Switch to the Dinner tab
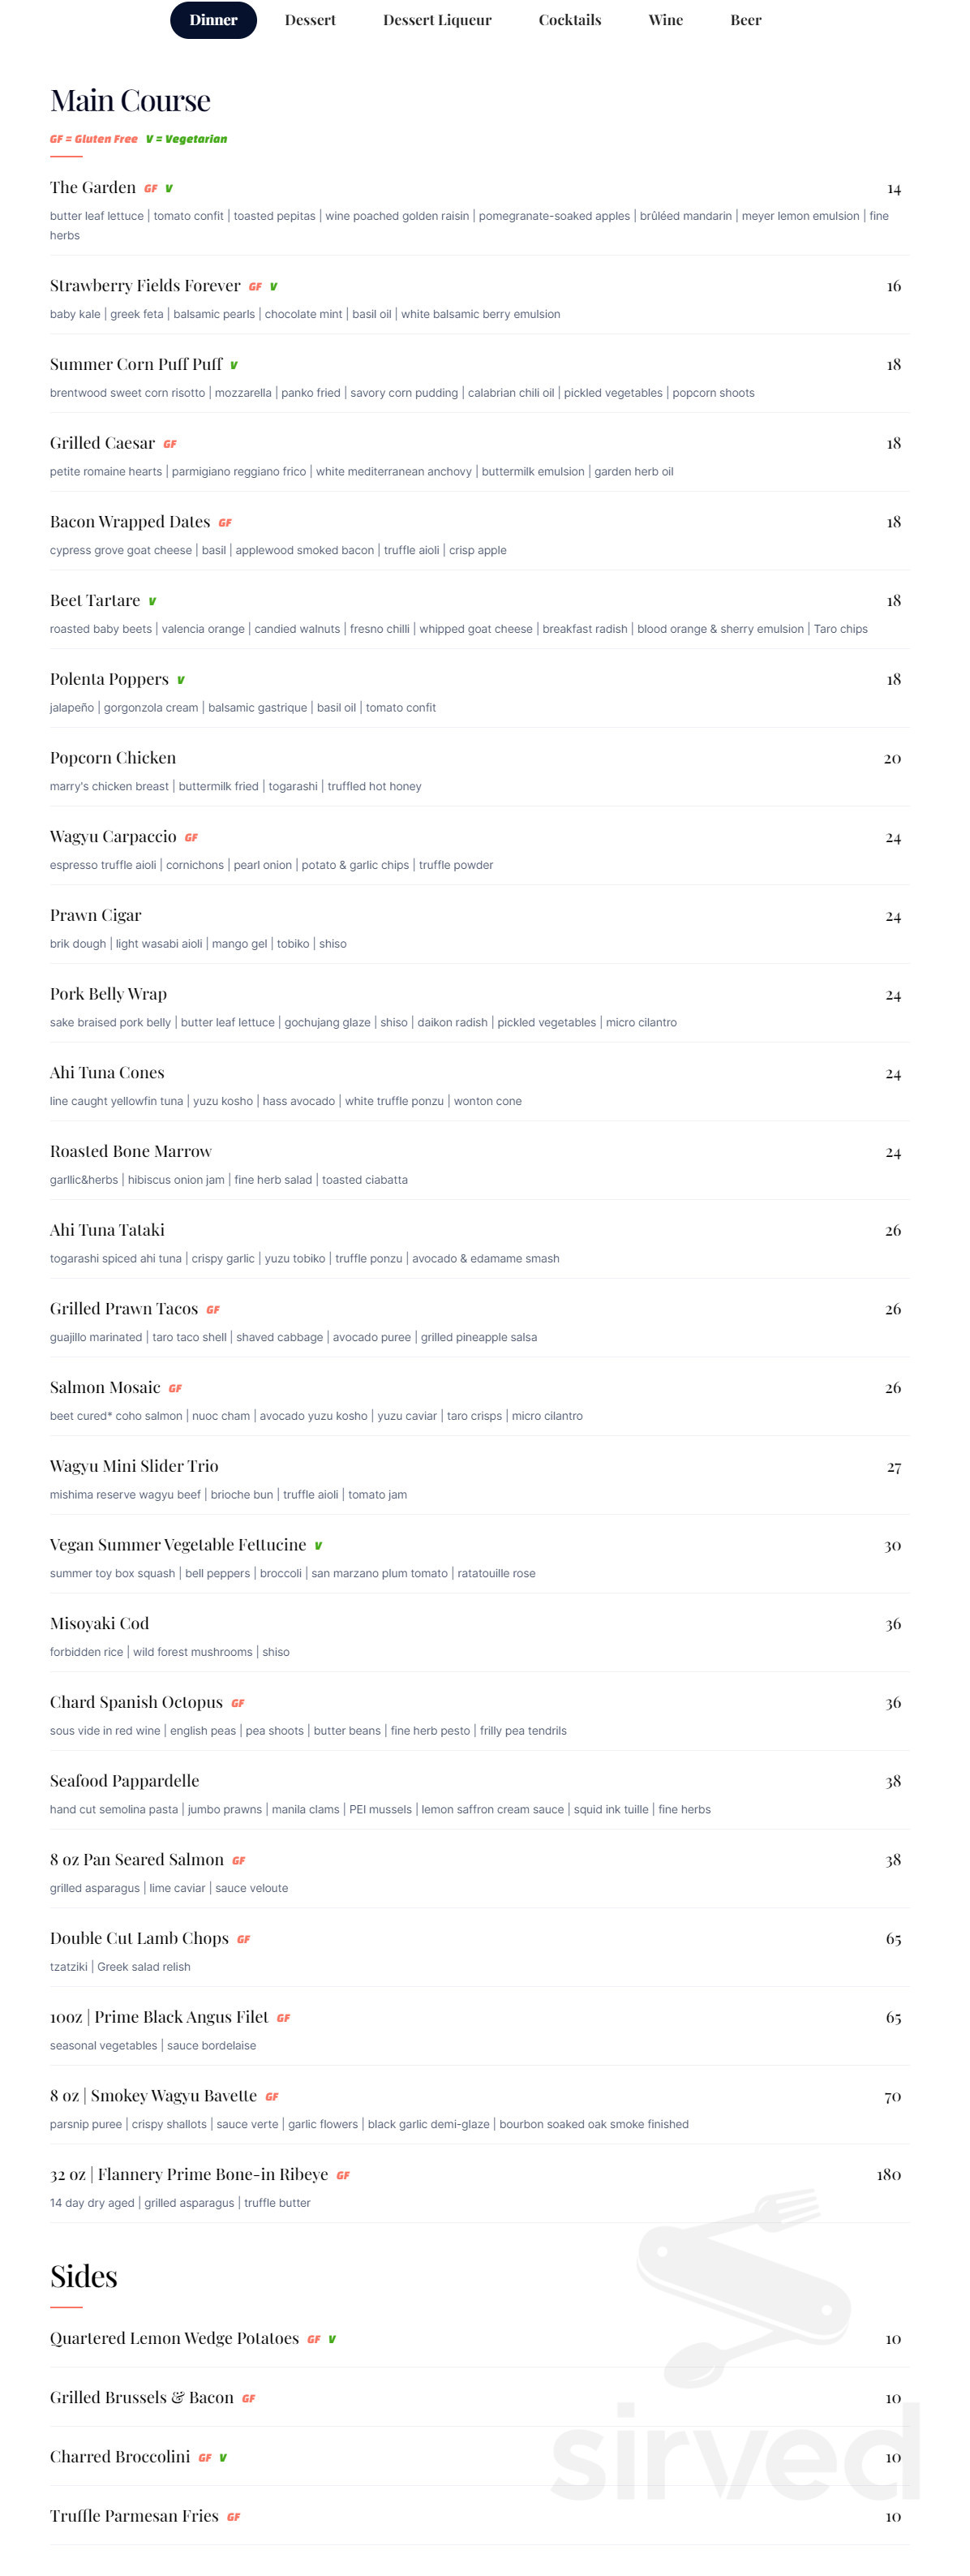970x2576 pixels. pyautogui.click(x=213, y=20)
